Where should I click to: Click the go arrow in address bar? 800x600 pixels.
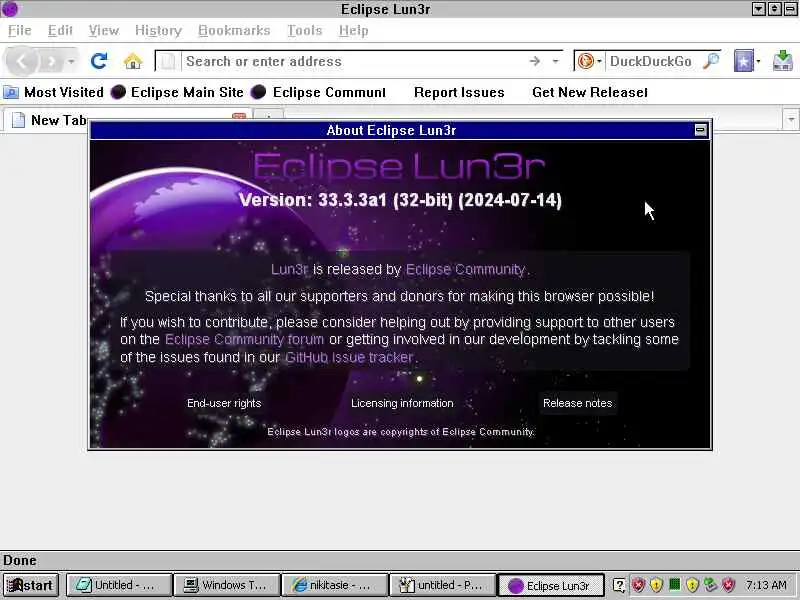coord(534,62)
